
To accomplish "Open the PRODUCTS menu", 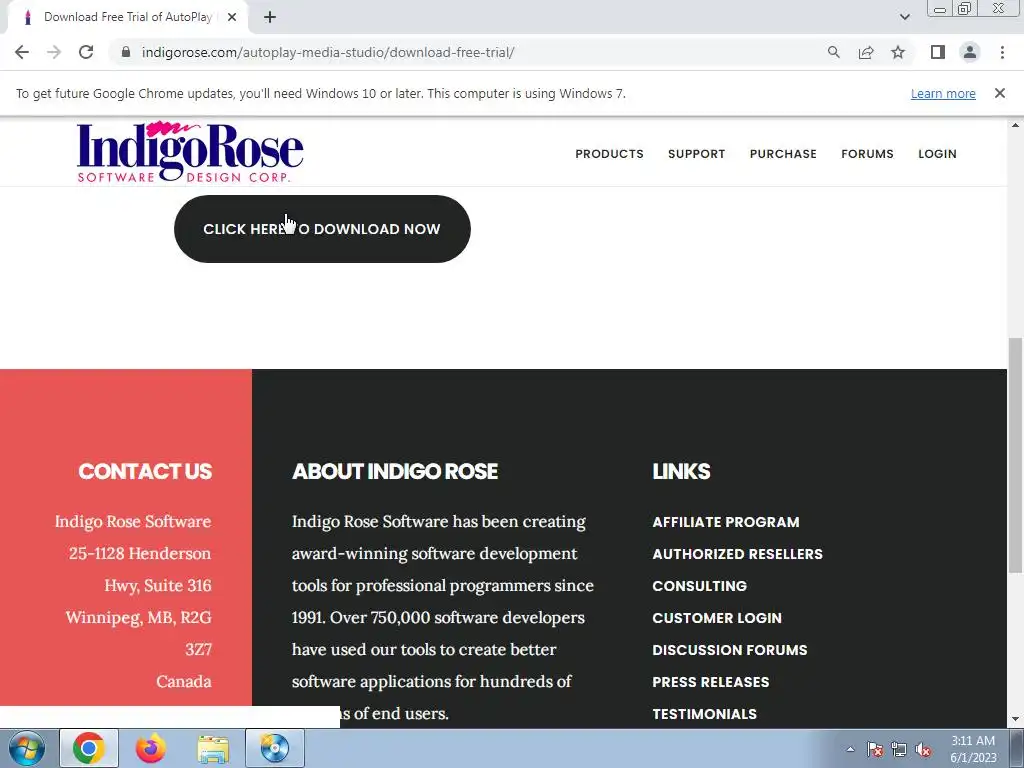I will (x=609, y=154).
